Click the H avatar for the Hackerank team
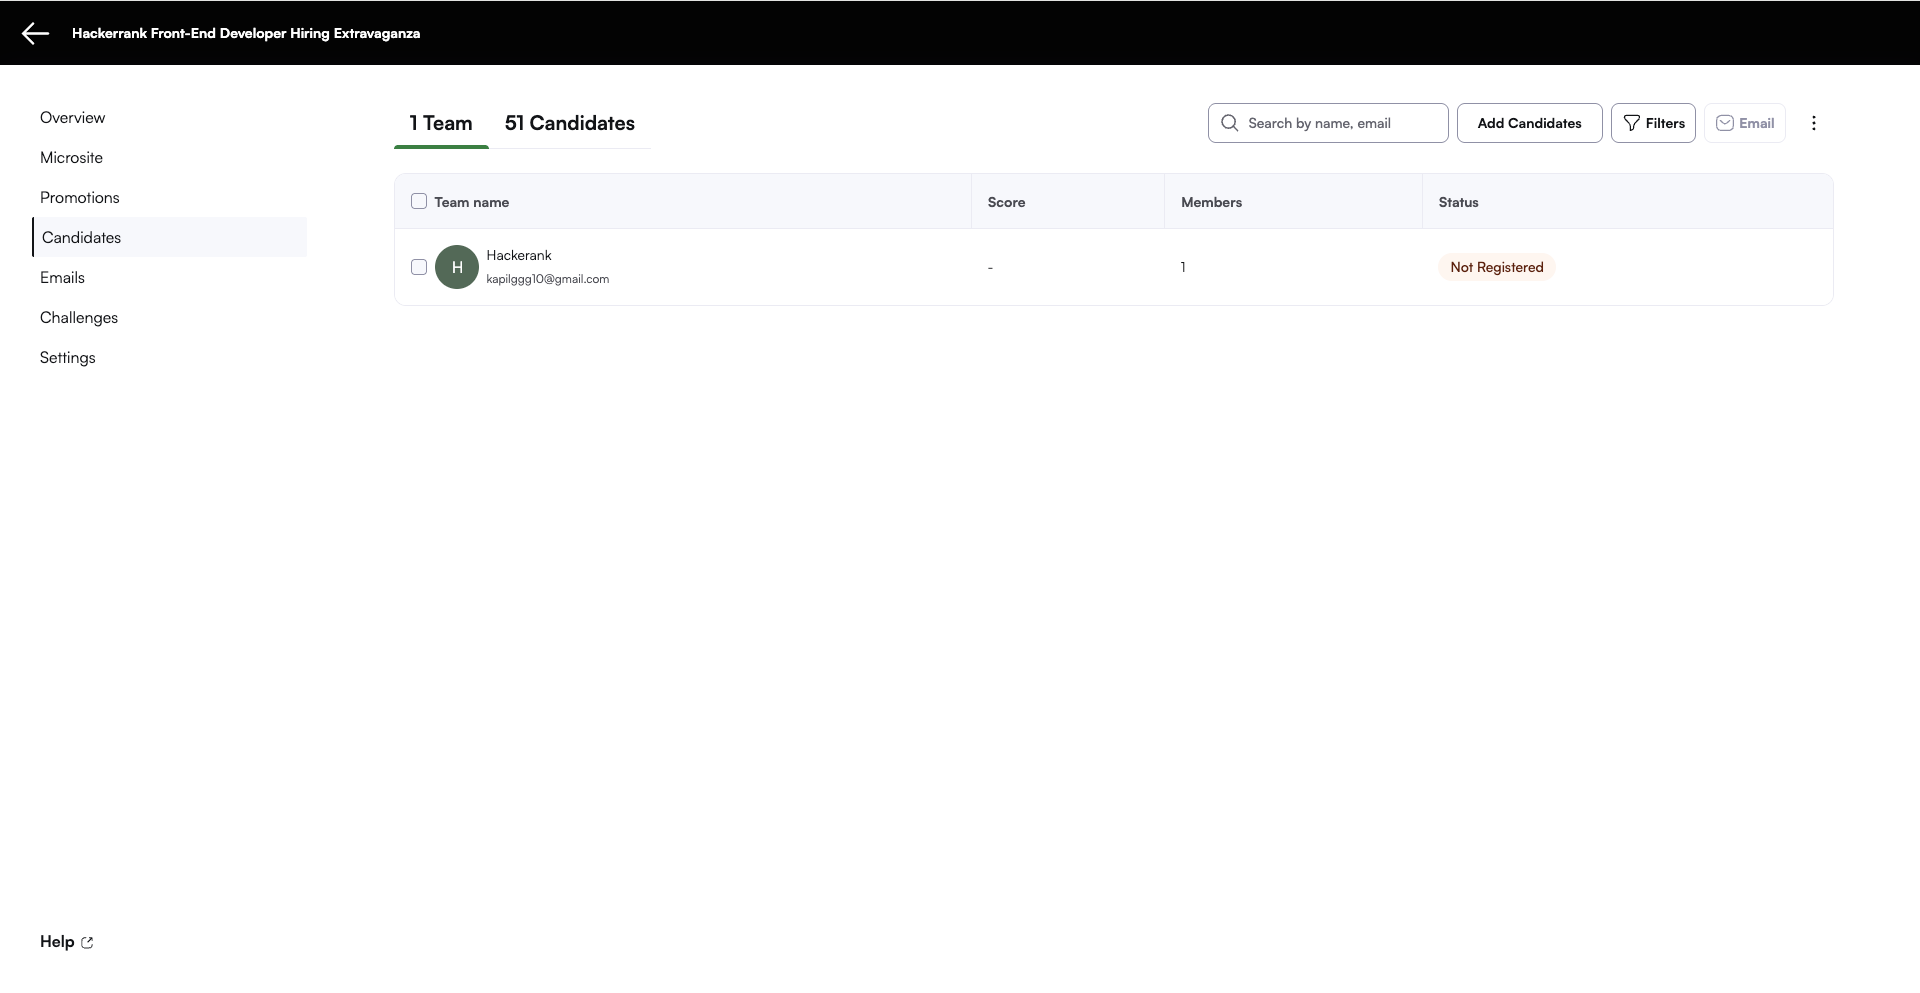This screenshot has height=993, width=1920. 457,267
